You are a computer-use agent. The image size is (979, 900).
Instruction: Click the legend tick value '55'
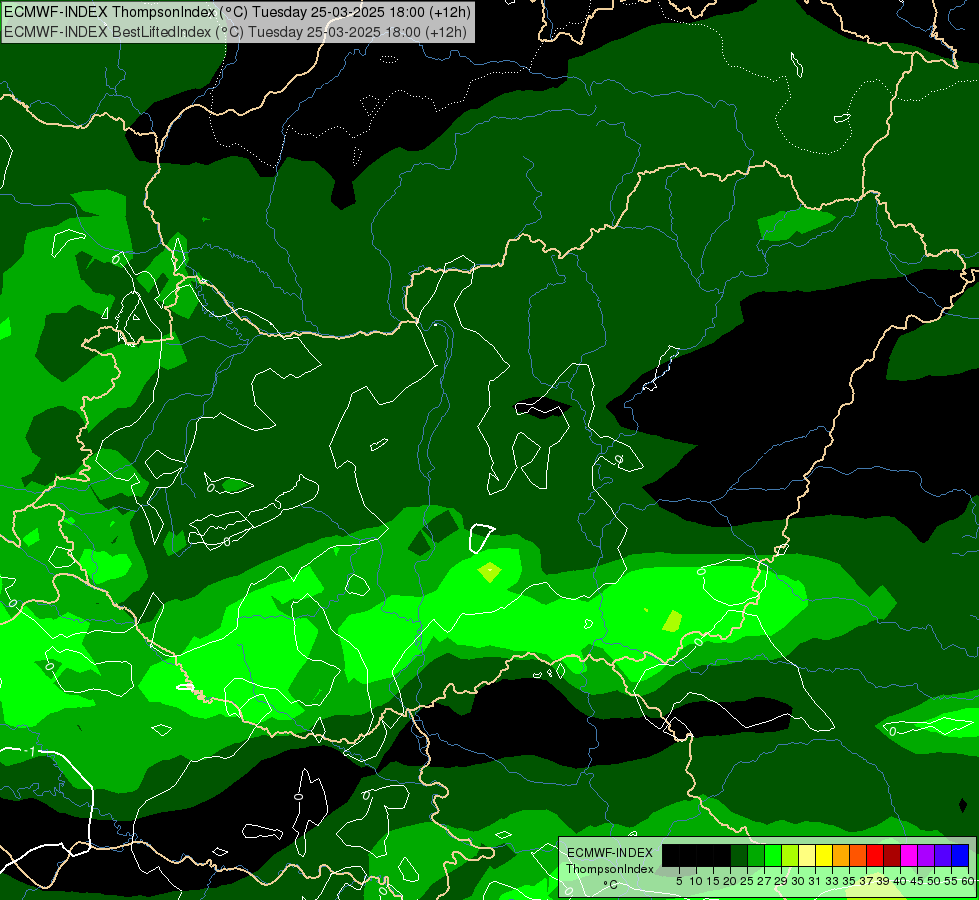coord(952,881)
